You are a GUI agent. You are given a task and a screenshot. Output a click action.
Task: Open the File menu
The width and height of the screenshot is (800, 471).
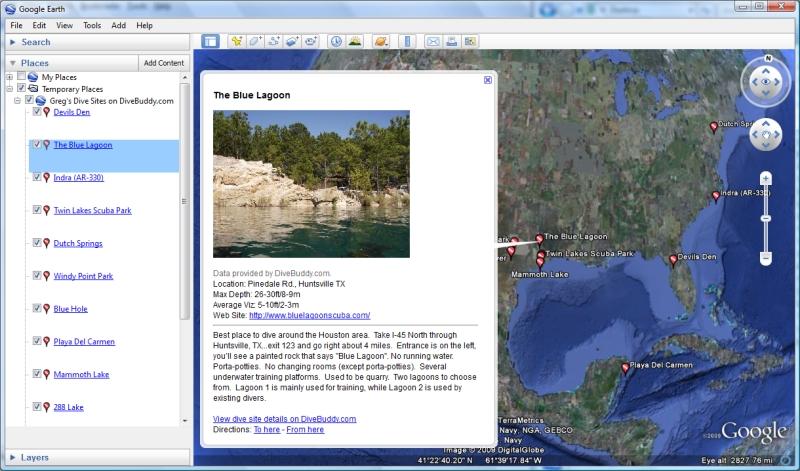coord(16,25)
